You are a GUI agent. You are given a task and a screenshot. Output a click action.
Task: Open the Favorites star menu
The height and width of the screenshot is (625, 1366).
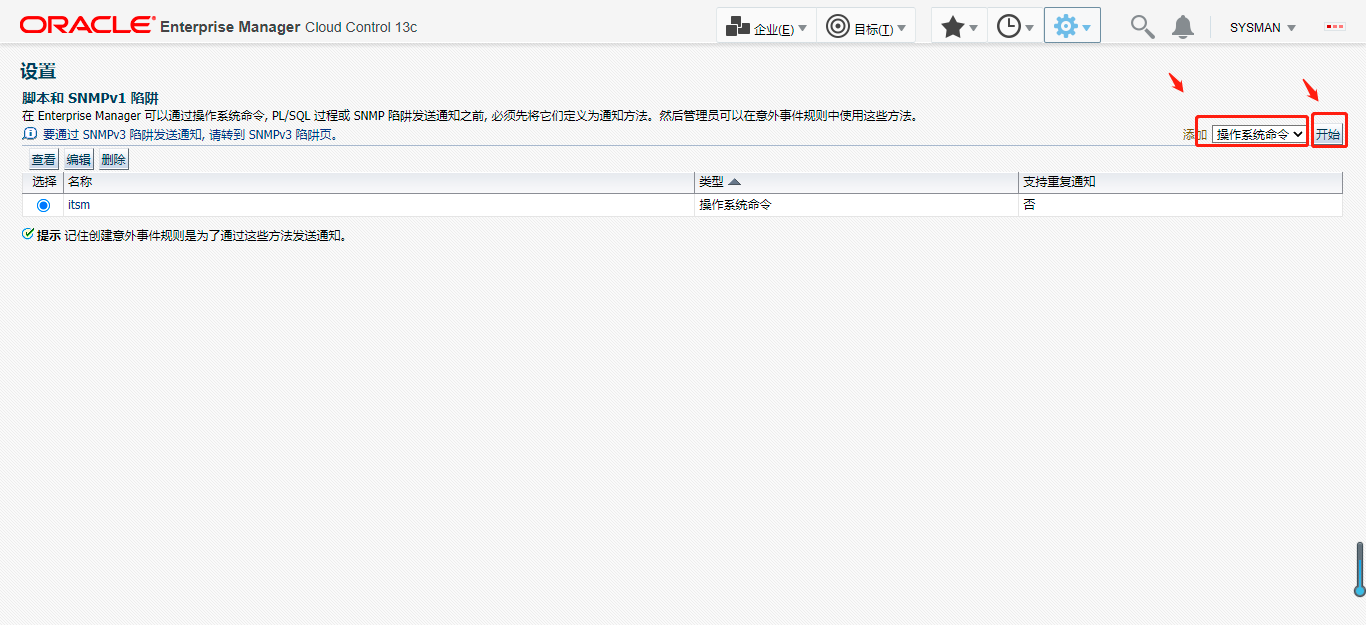(x=959, y=27)
